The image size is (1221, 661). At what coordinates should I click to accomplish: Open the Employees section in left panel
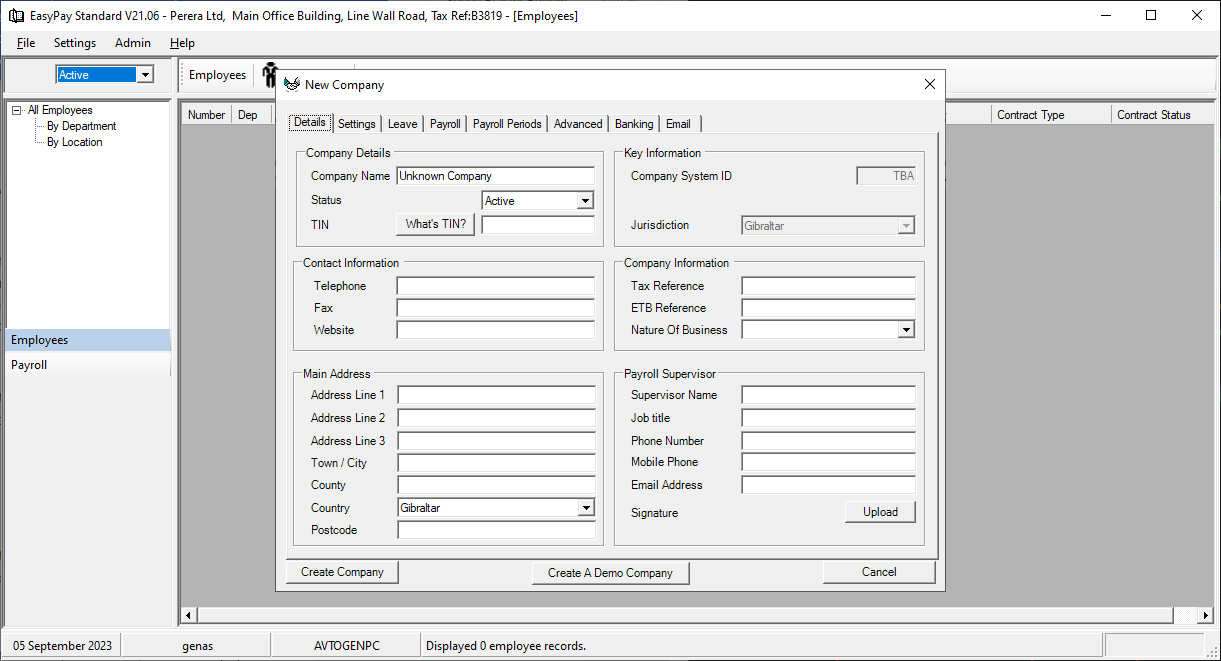click(88, 340)
